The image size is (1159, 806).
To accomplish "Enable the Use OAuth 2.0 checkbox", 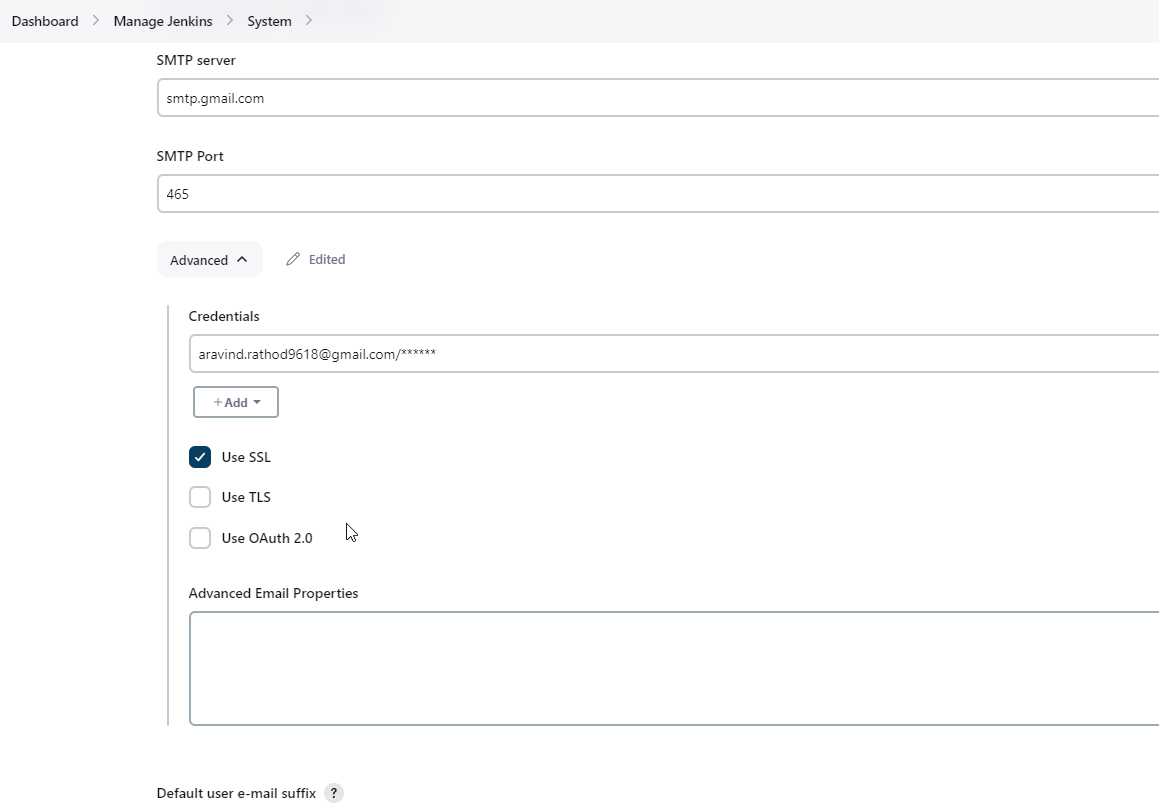I will point(200,538).
